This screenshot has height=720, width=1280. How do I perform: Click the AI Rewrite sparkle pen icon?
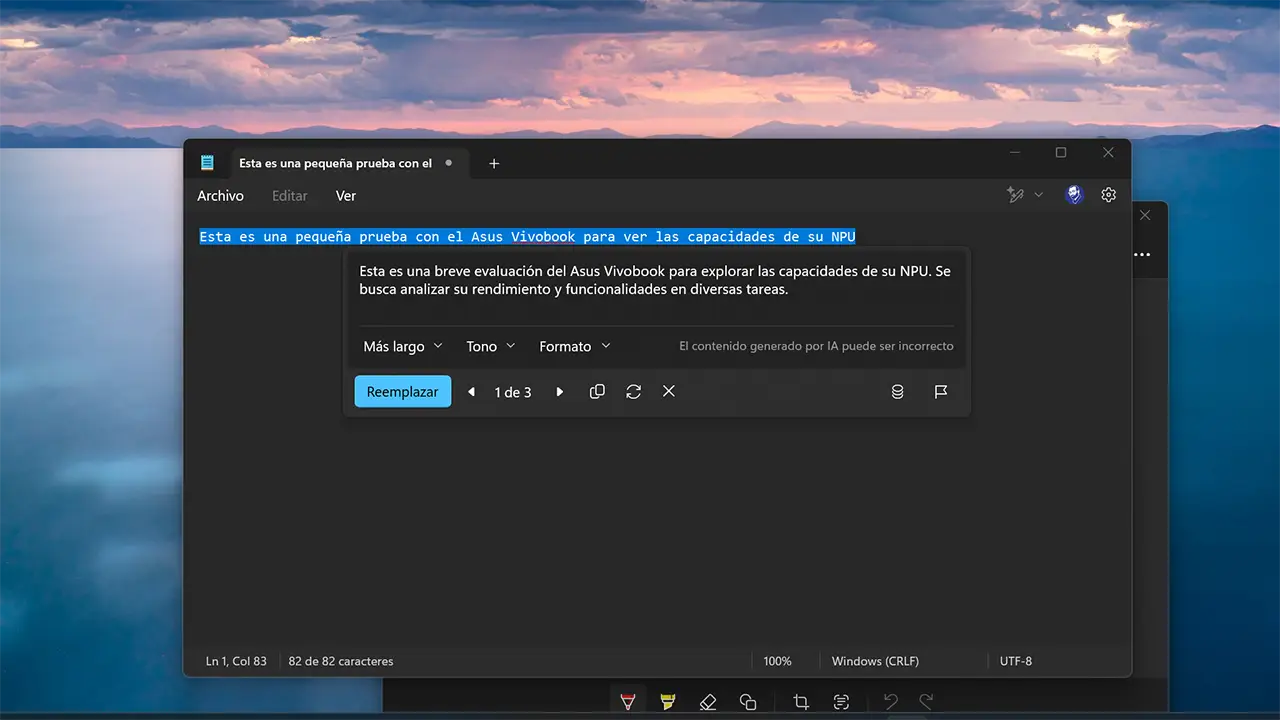coord(1016,195)
